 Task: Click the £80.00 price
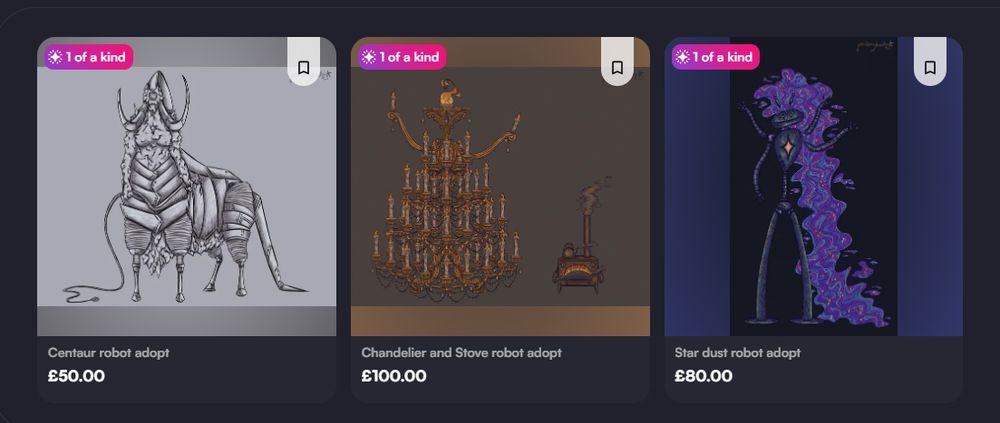click(703, 377)
